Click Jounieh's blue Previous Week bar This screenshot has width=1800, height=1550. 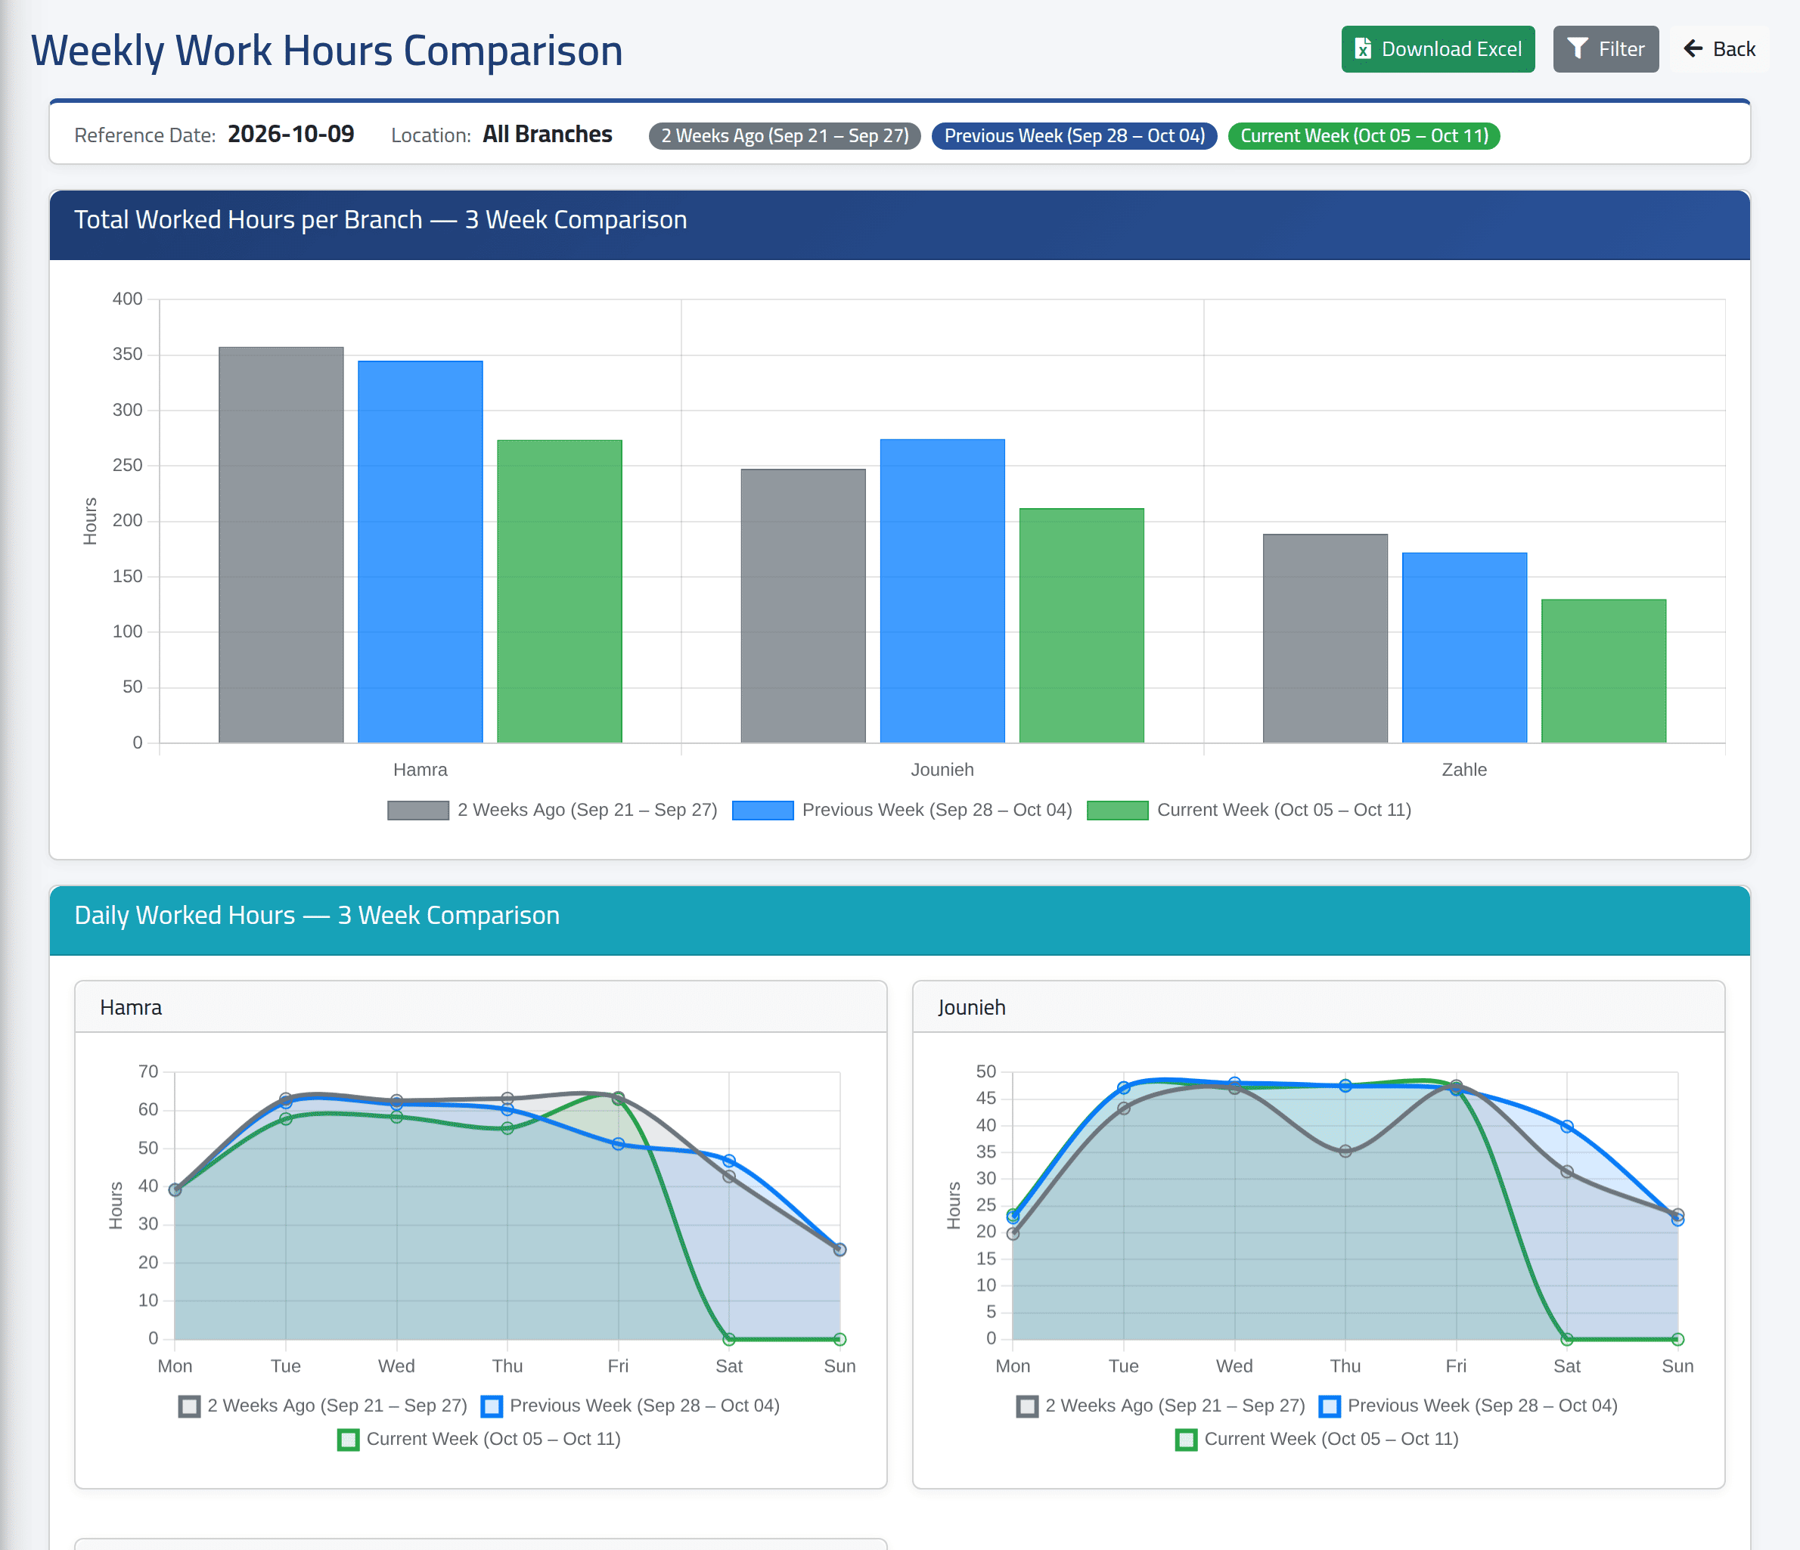coord(942,591)
